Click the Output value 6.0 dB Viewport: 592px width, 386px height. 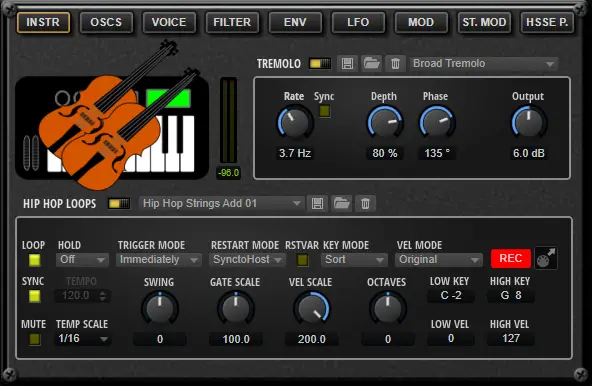tap(529, 153)
